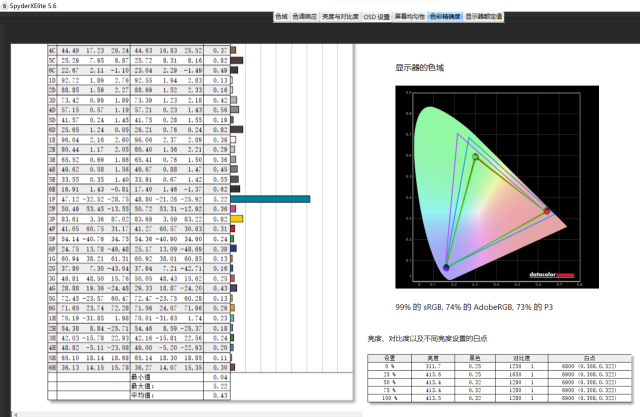Click the red primary point on gamut chart
This screenshot has height=417, width=640.
click(547, 211)
